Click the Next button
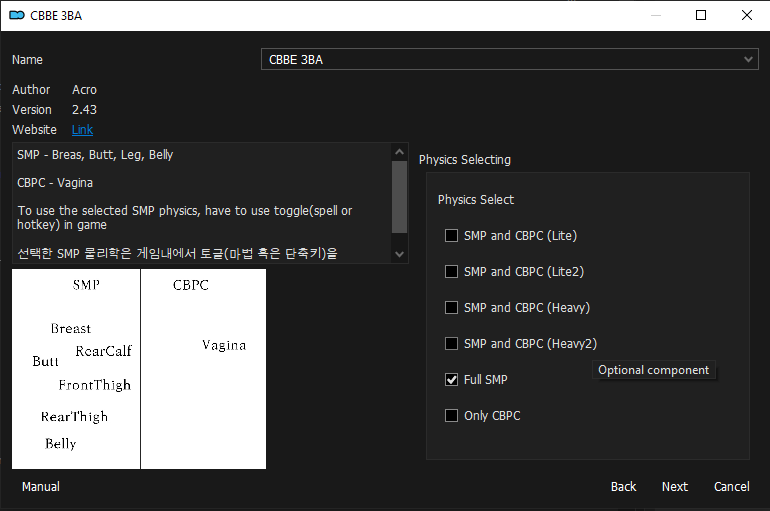Image resolution: width=770 pixels, height=511 pixels. (675, 486)
